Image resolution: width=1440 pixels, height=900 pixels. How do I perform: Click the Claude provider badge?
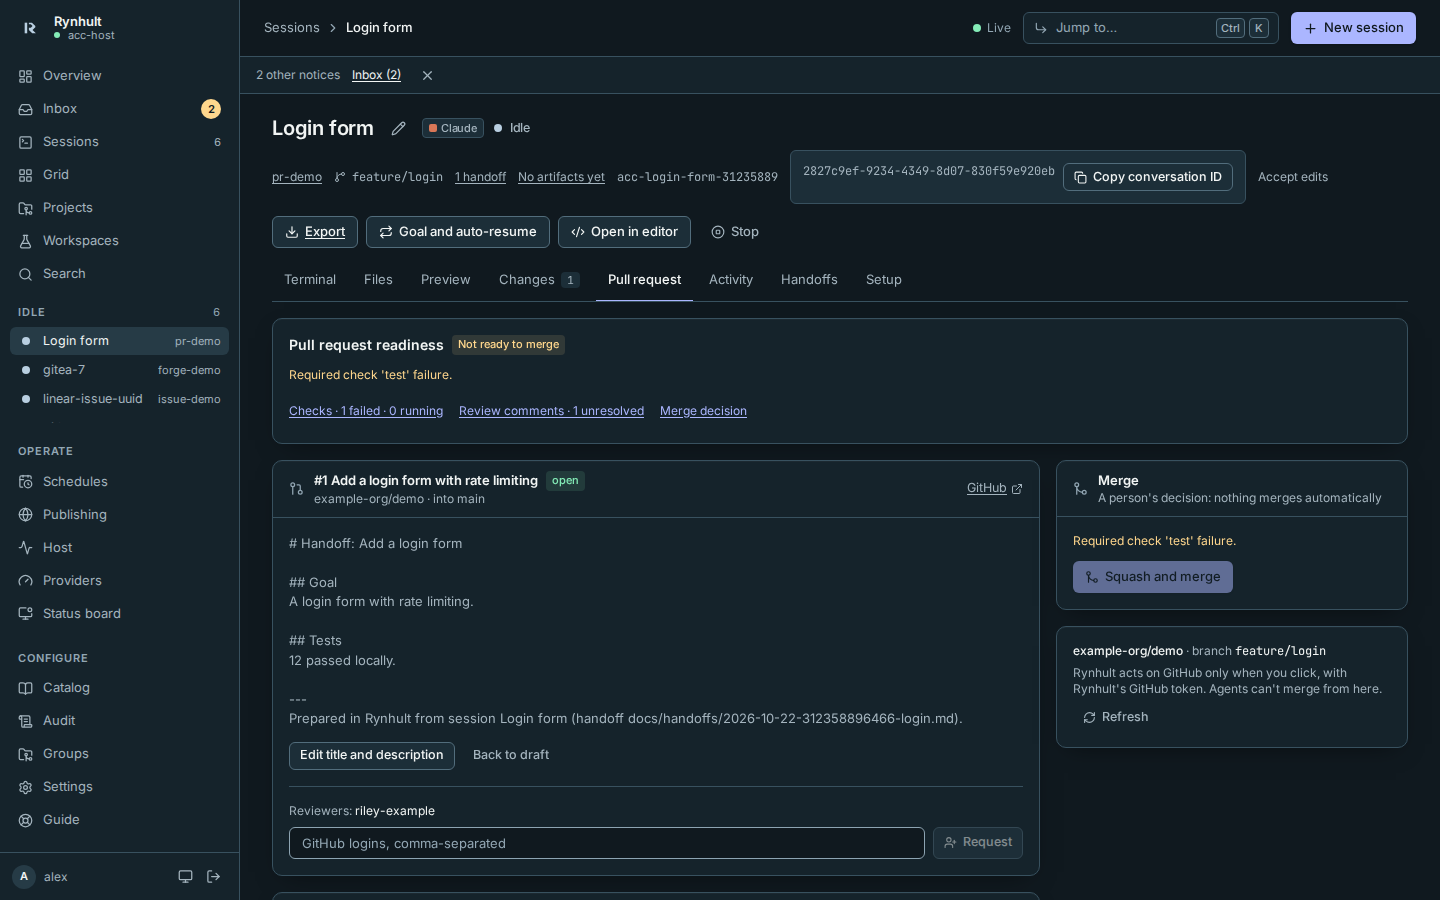point(453,128)
